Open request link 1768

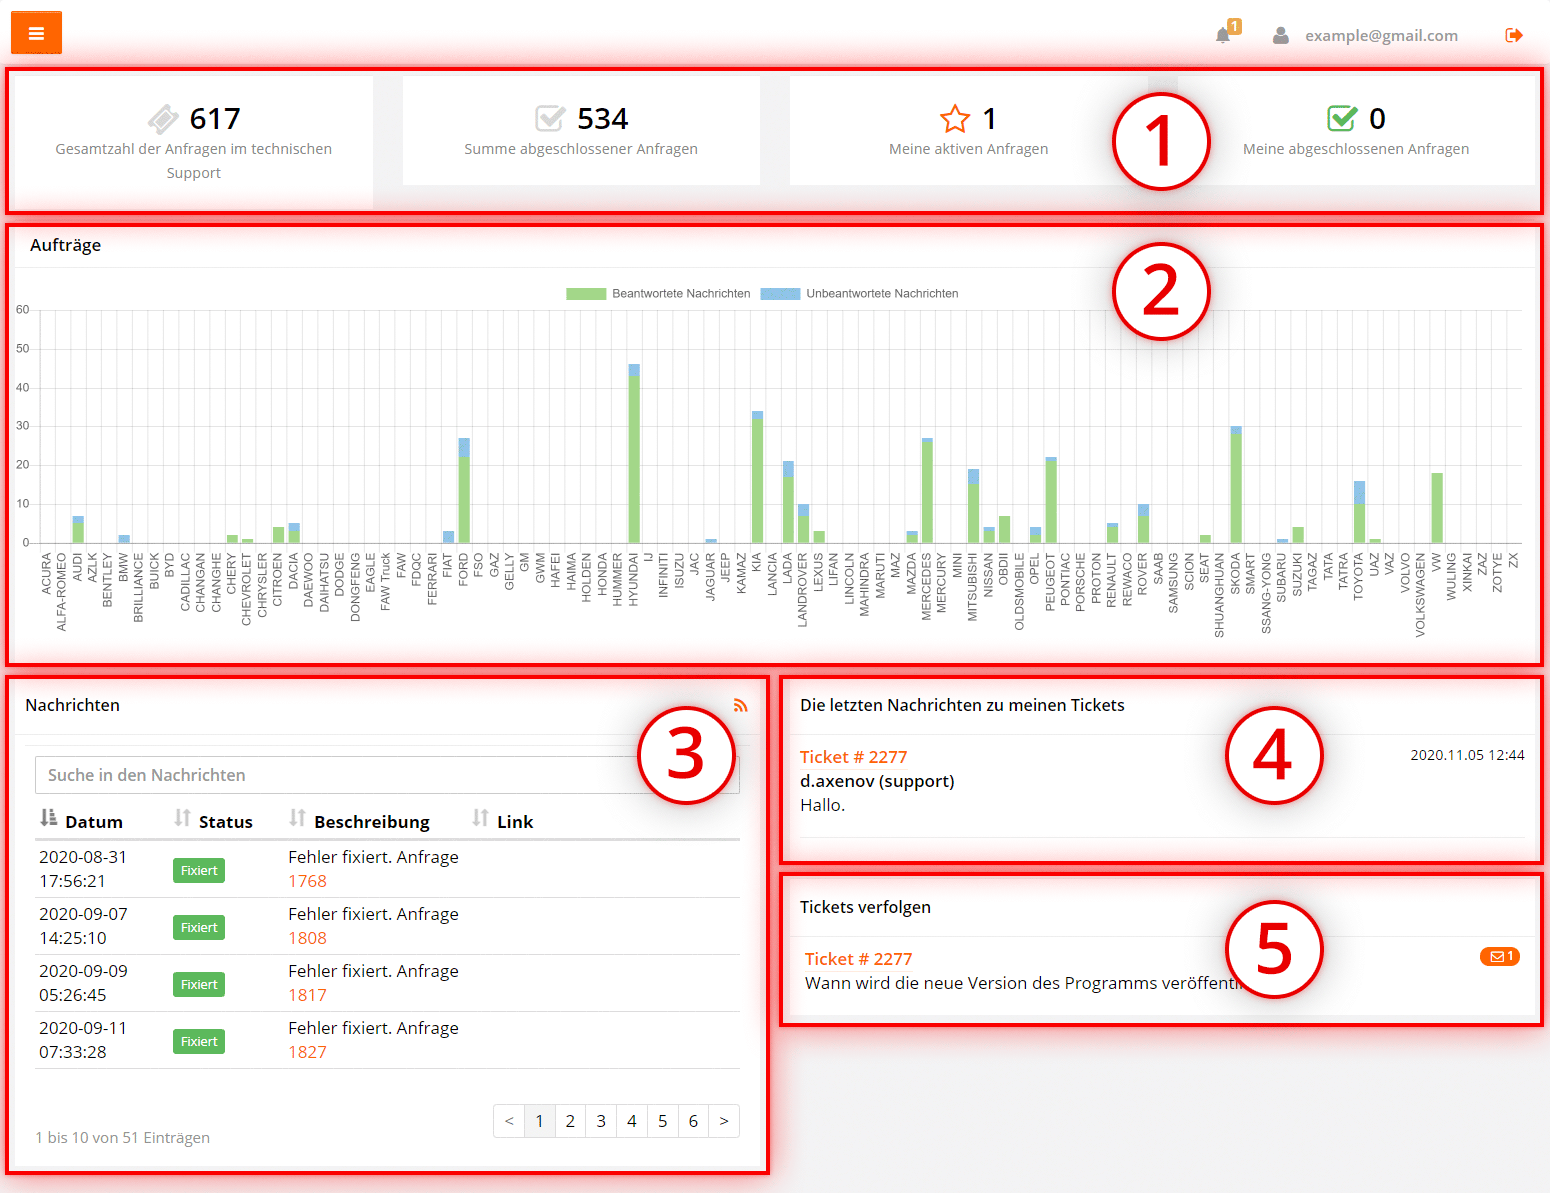point(307,881)
